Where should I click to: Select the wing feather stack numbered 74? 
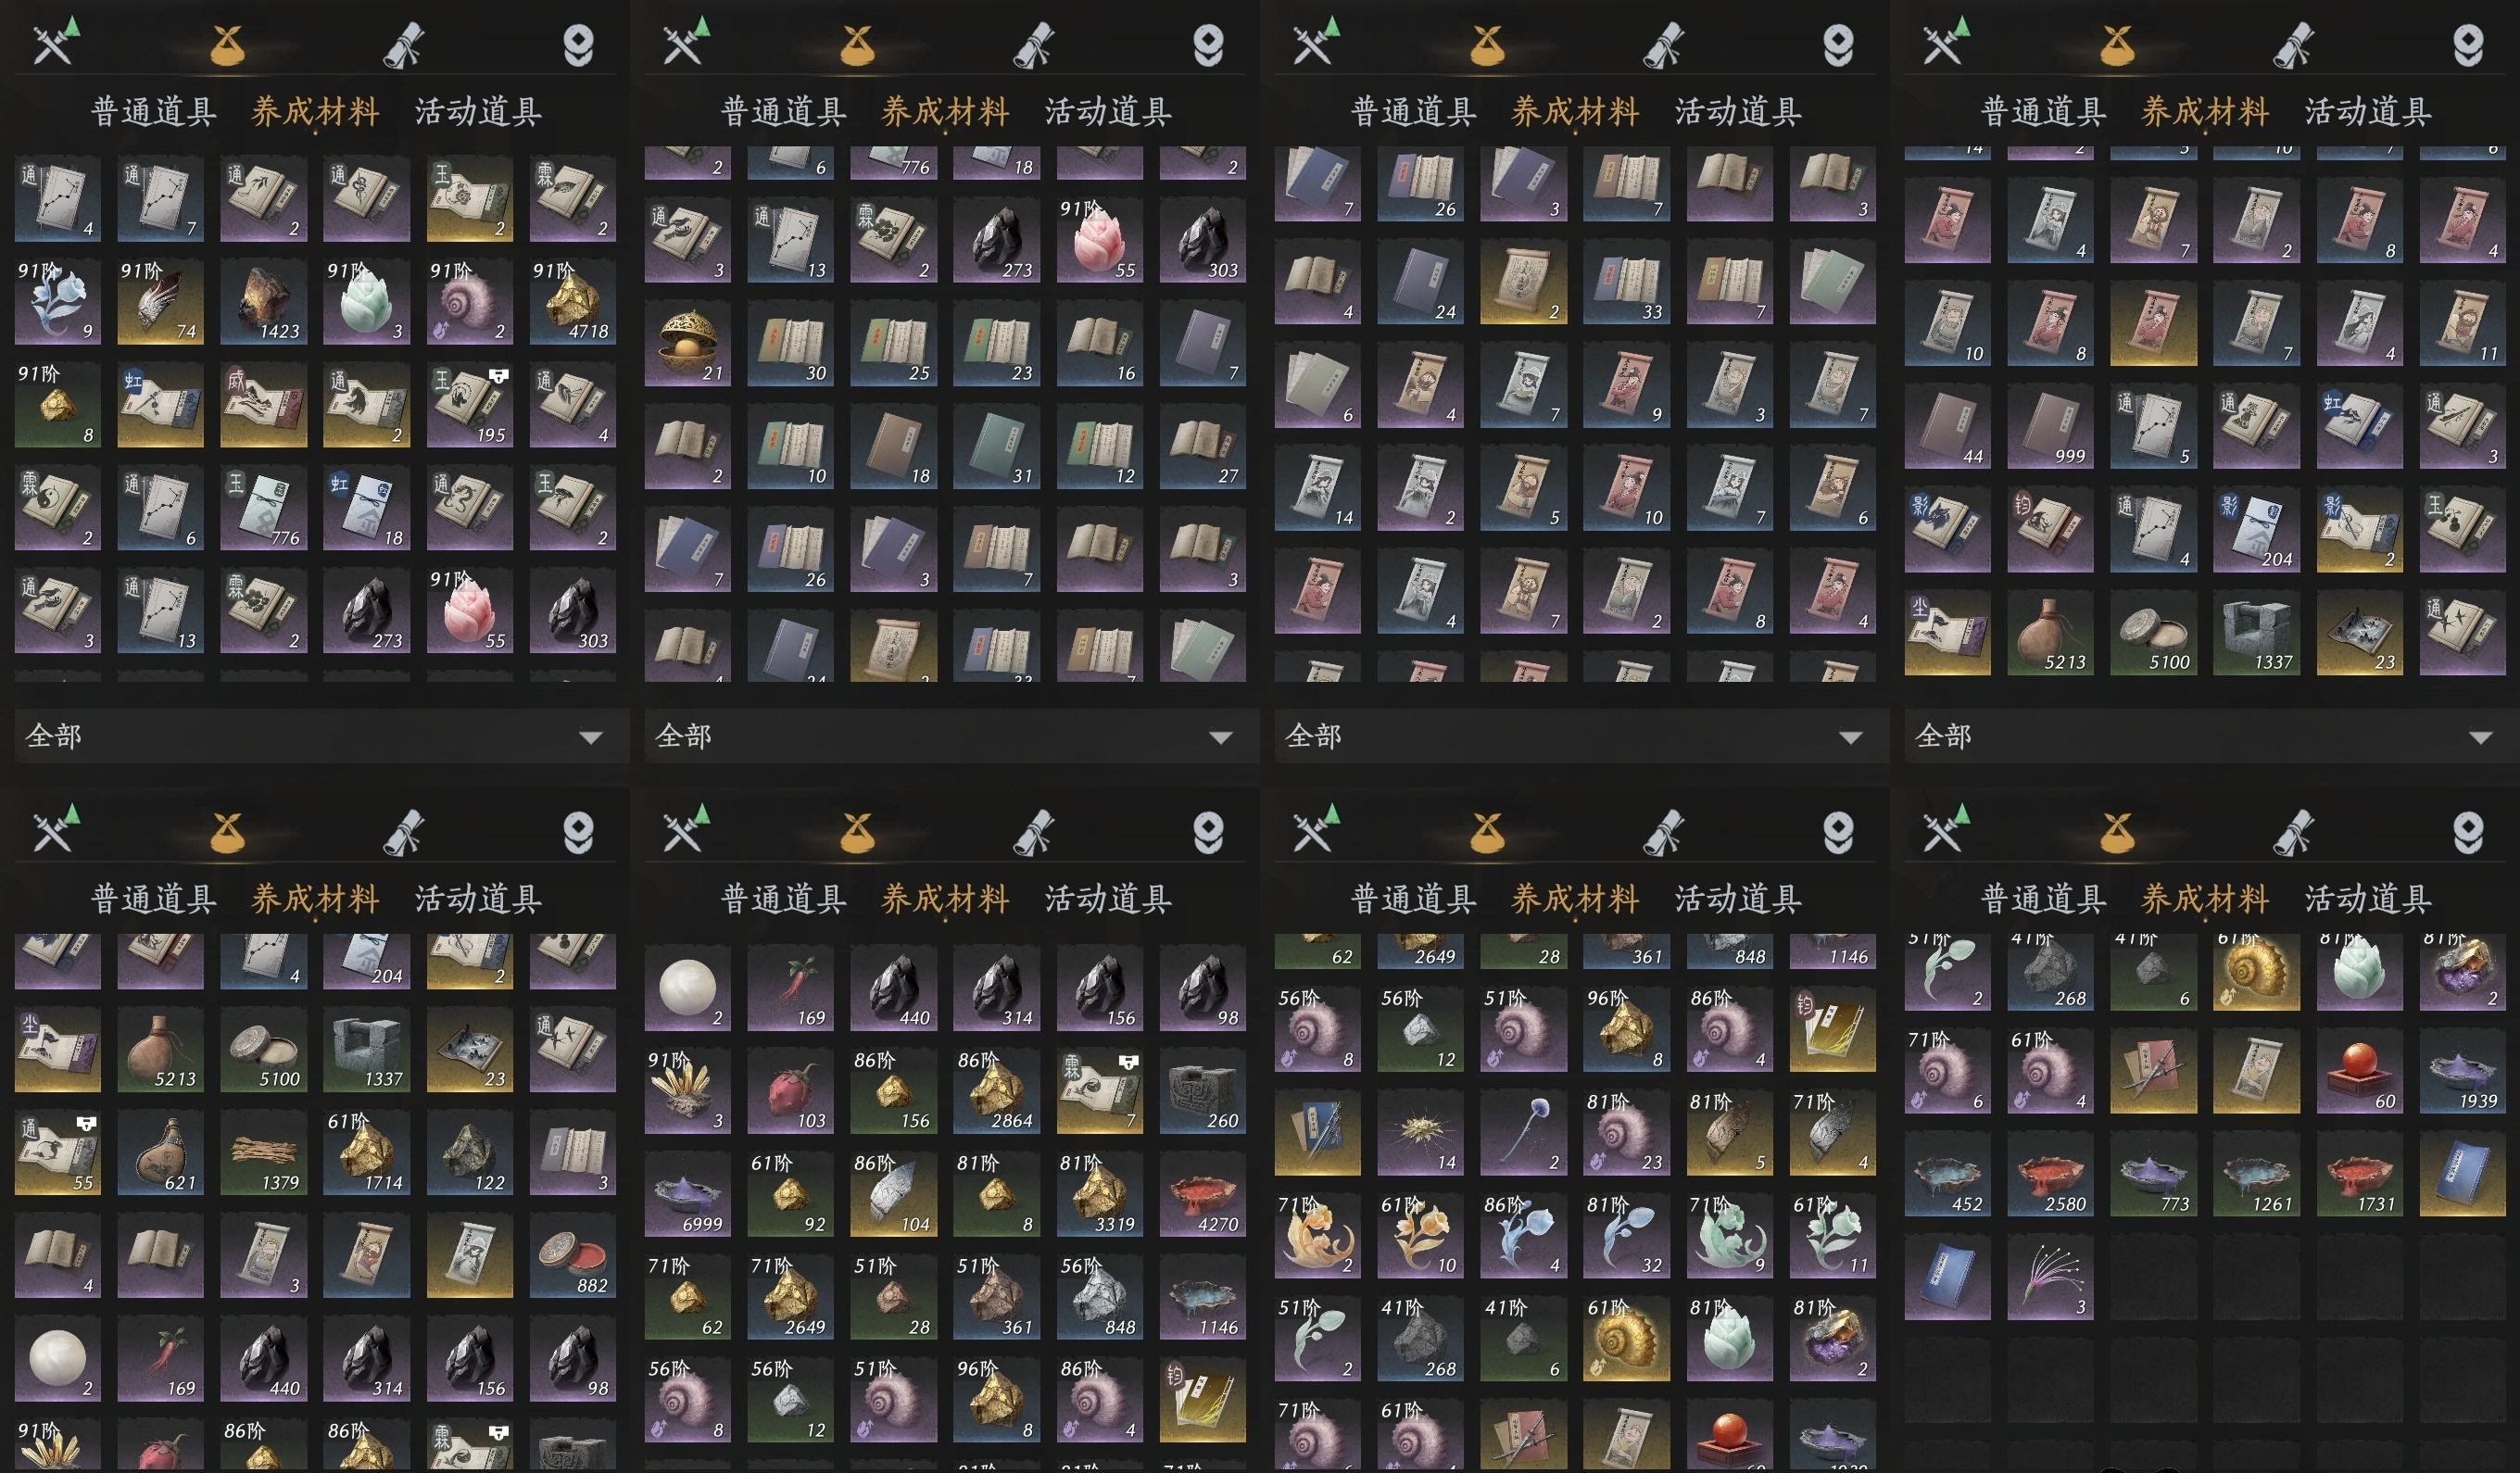pyautogui.click(x=160, y=302)
